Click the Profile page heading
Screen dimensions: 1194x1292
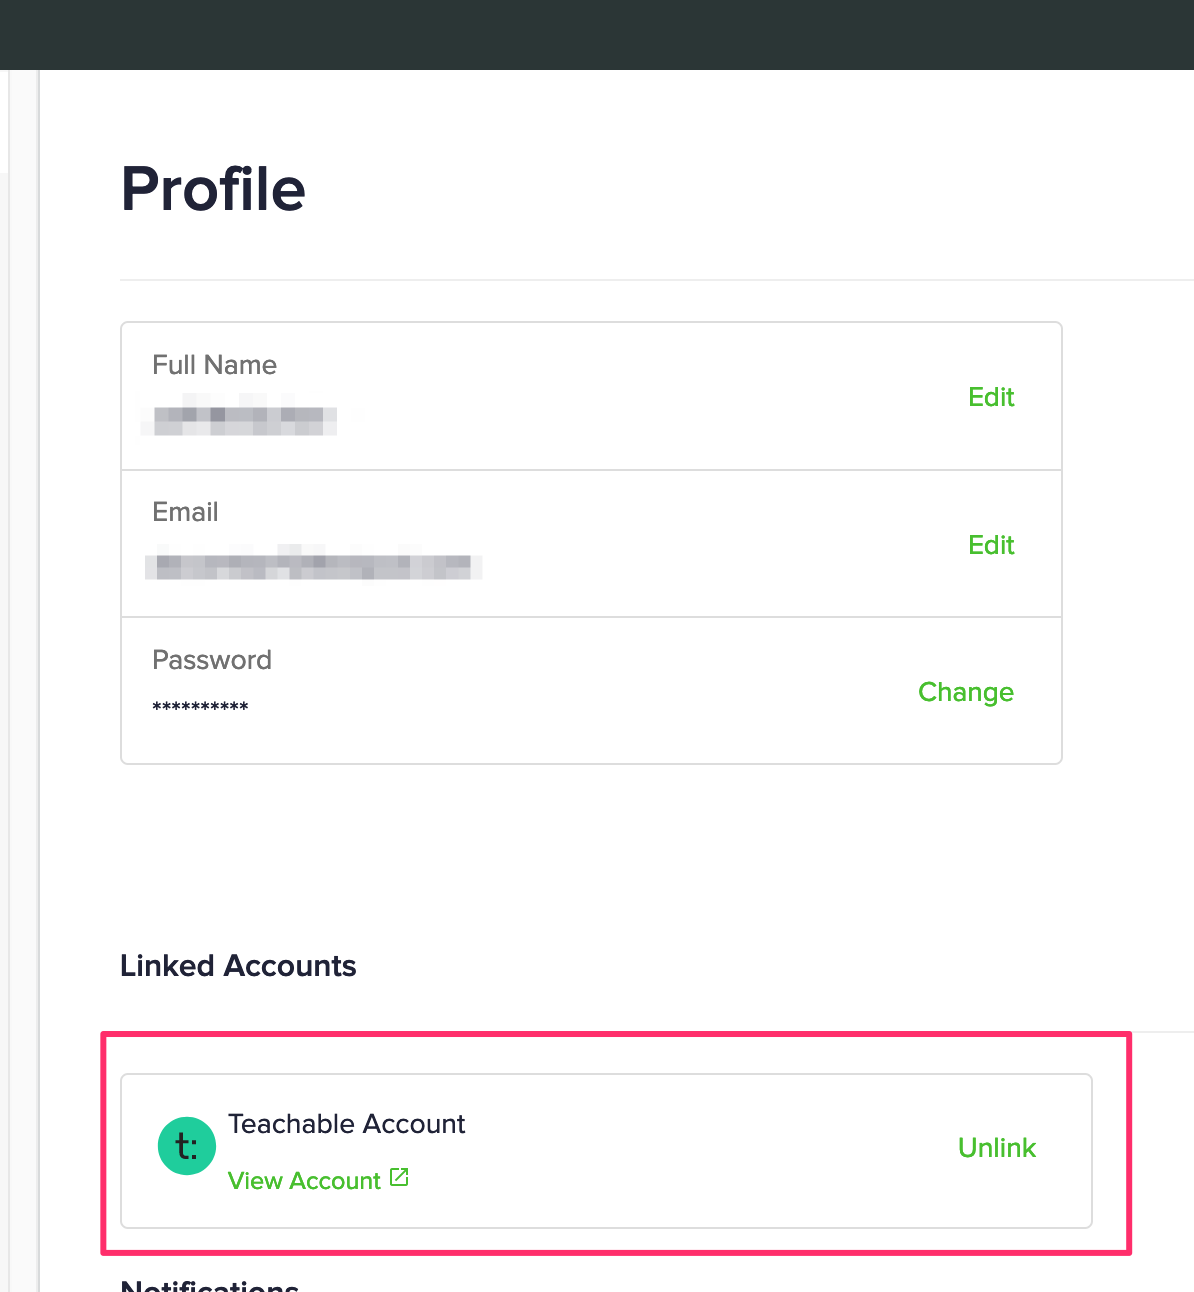pos(213,189)
